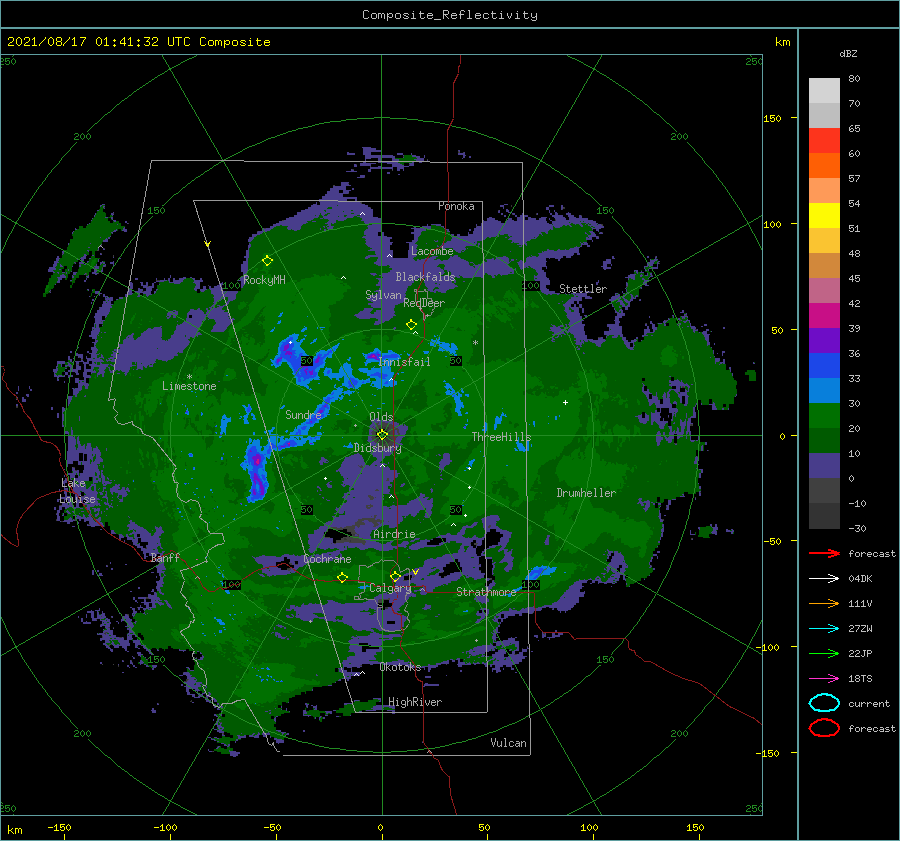
Task: Click the -150 tick on bottom axis
Action: coord(59,827)
